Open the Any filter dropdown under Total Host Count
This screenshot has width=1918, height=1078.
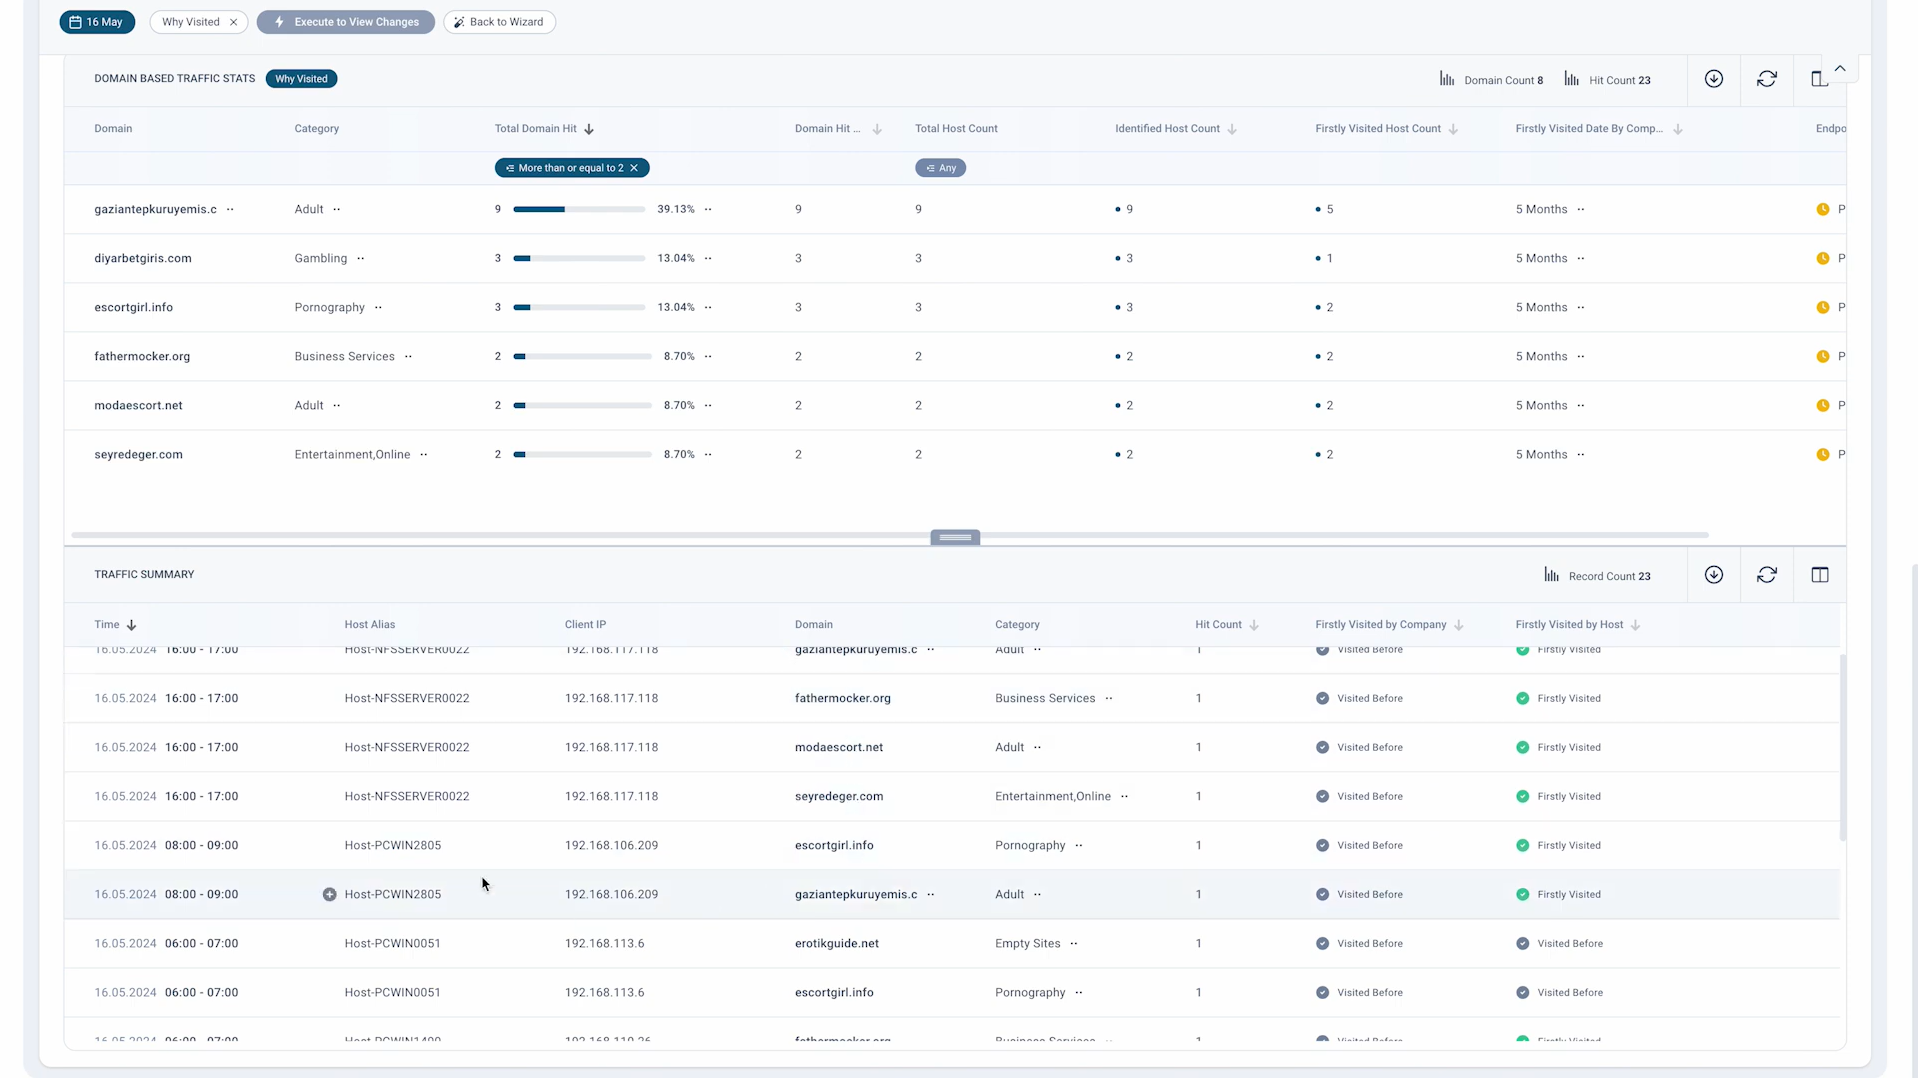(940, 167)
